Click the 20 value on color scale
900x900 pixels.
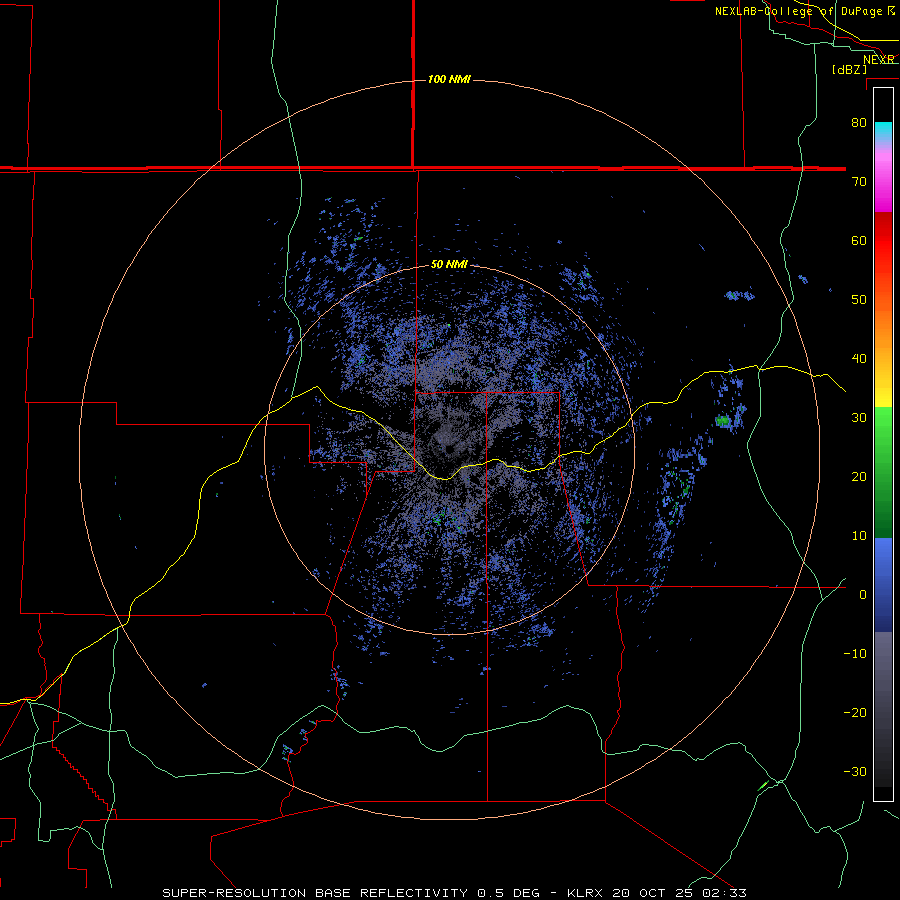(x=859, y=476)
